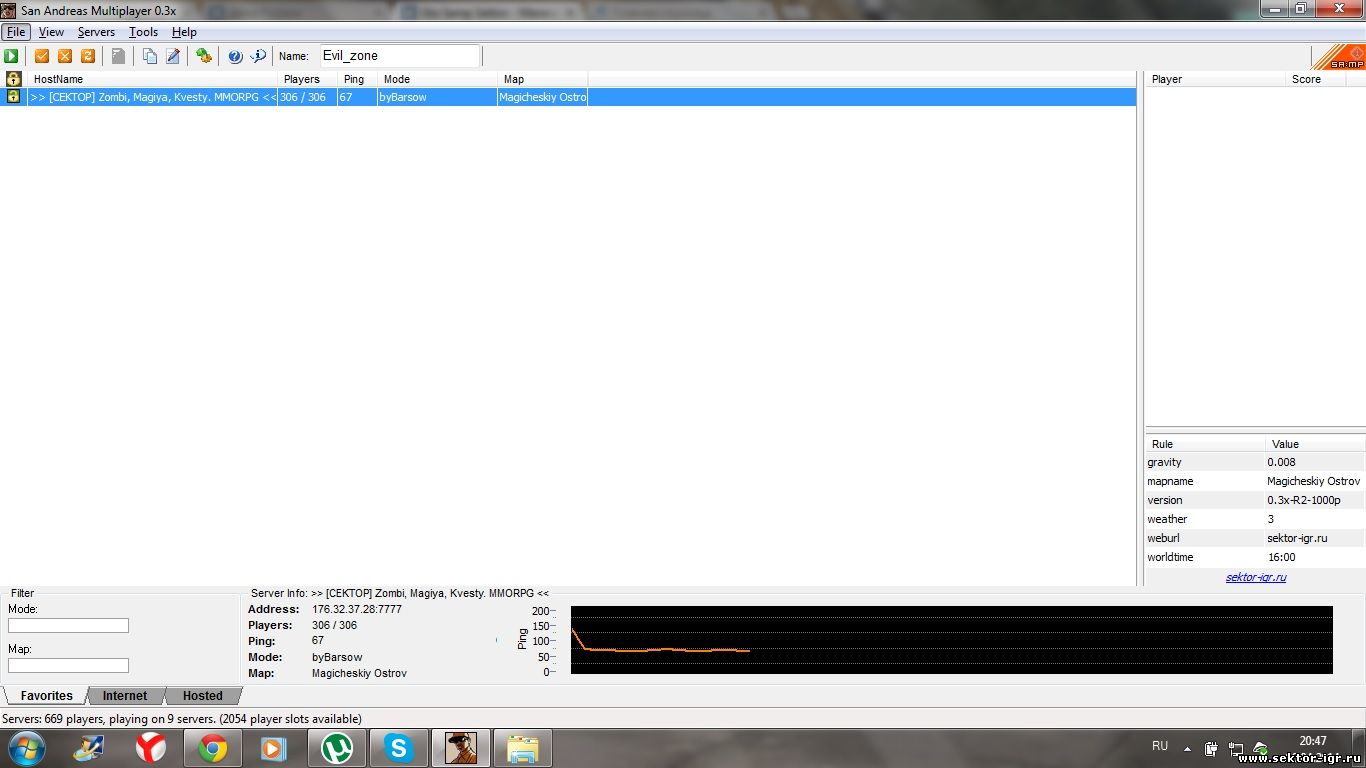Switch to the Hosted tab

click(203, 695)
